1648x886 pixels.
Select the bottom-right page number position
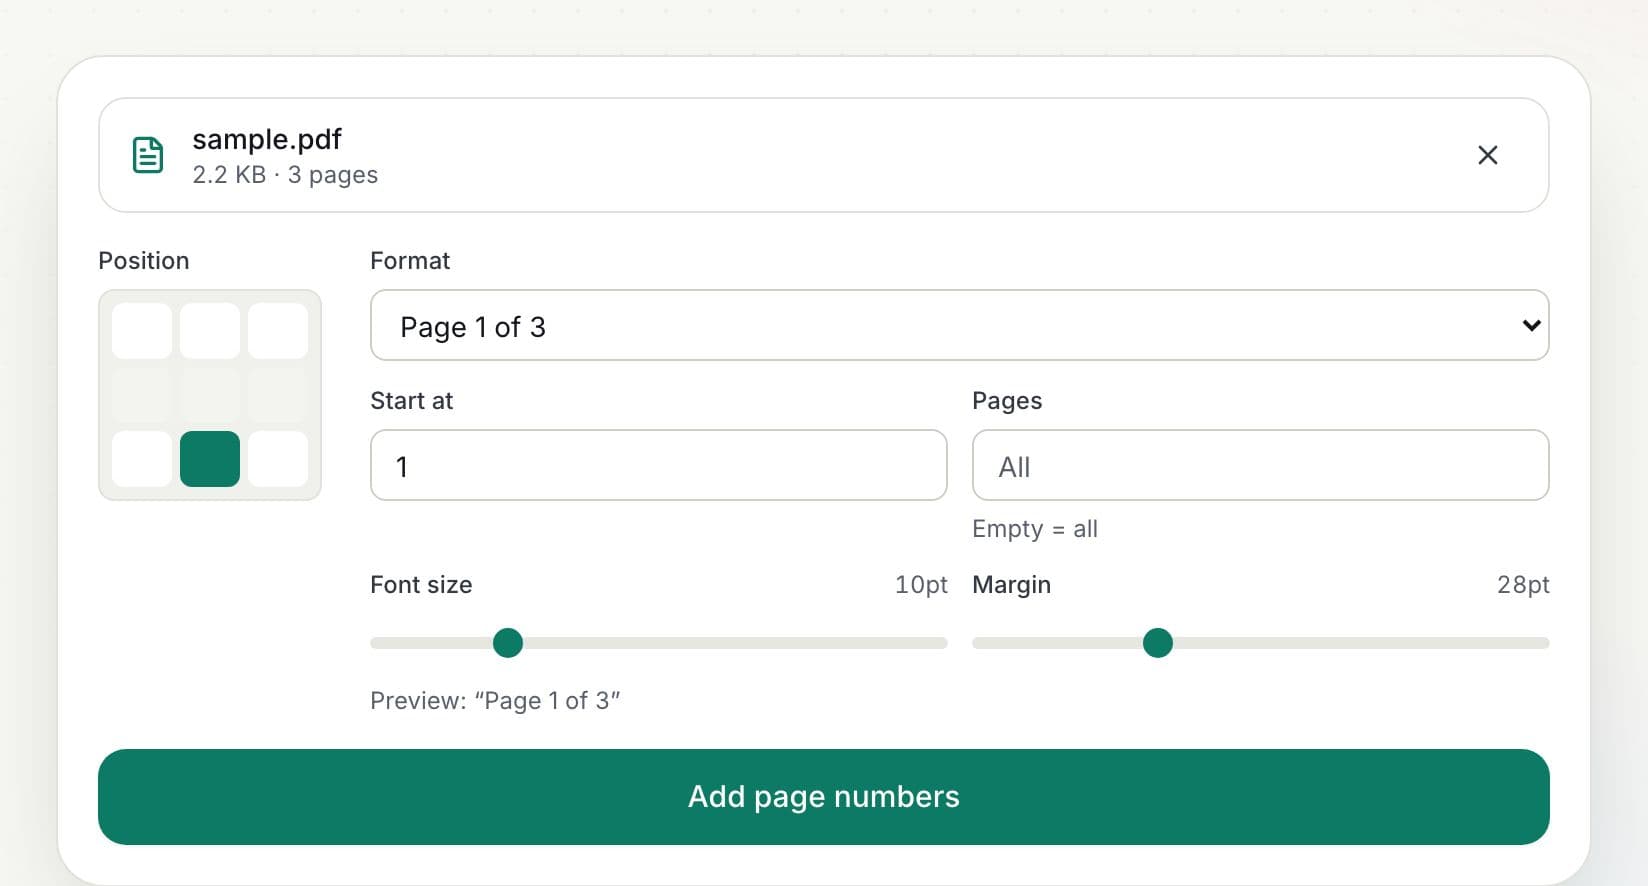tap(278, 459)
